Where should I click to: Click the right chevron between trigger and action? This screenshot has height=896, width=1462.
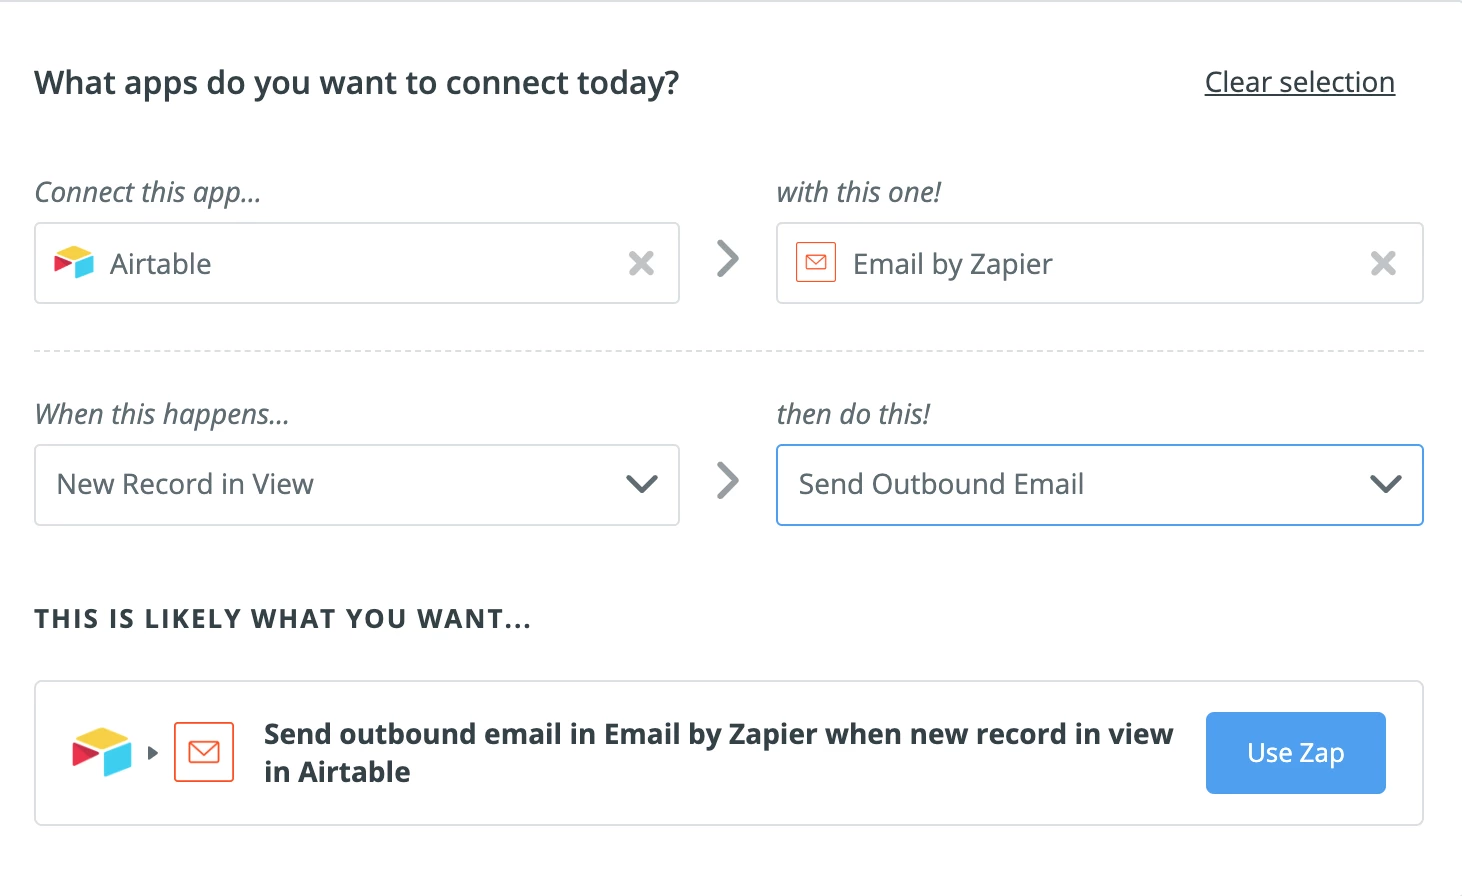[728, 481]
